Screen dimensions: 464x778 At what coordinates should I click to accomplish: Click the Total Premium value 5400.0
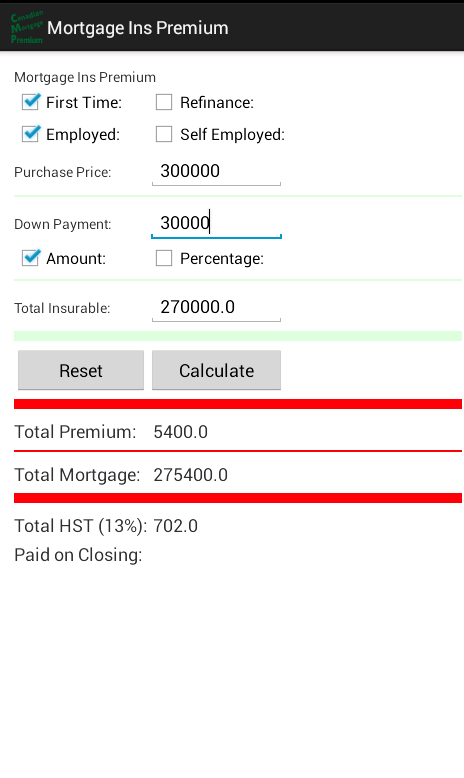pyautogui.click(x=180, y=432)
